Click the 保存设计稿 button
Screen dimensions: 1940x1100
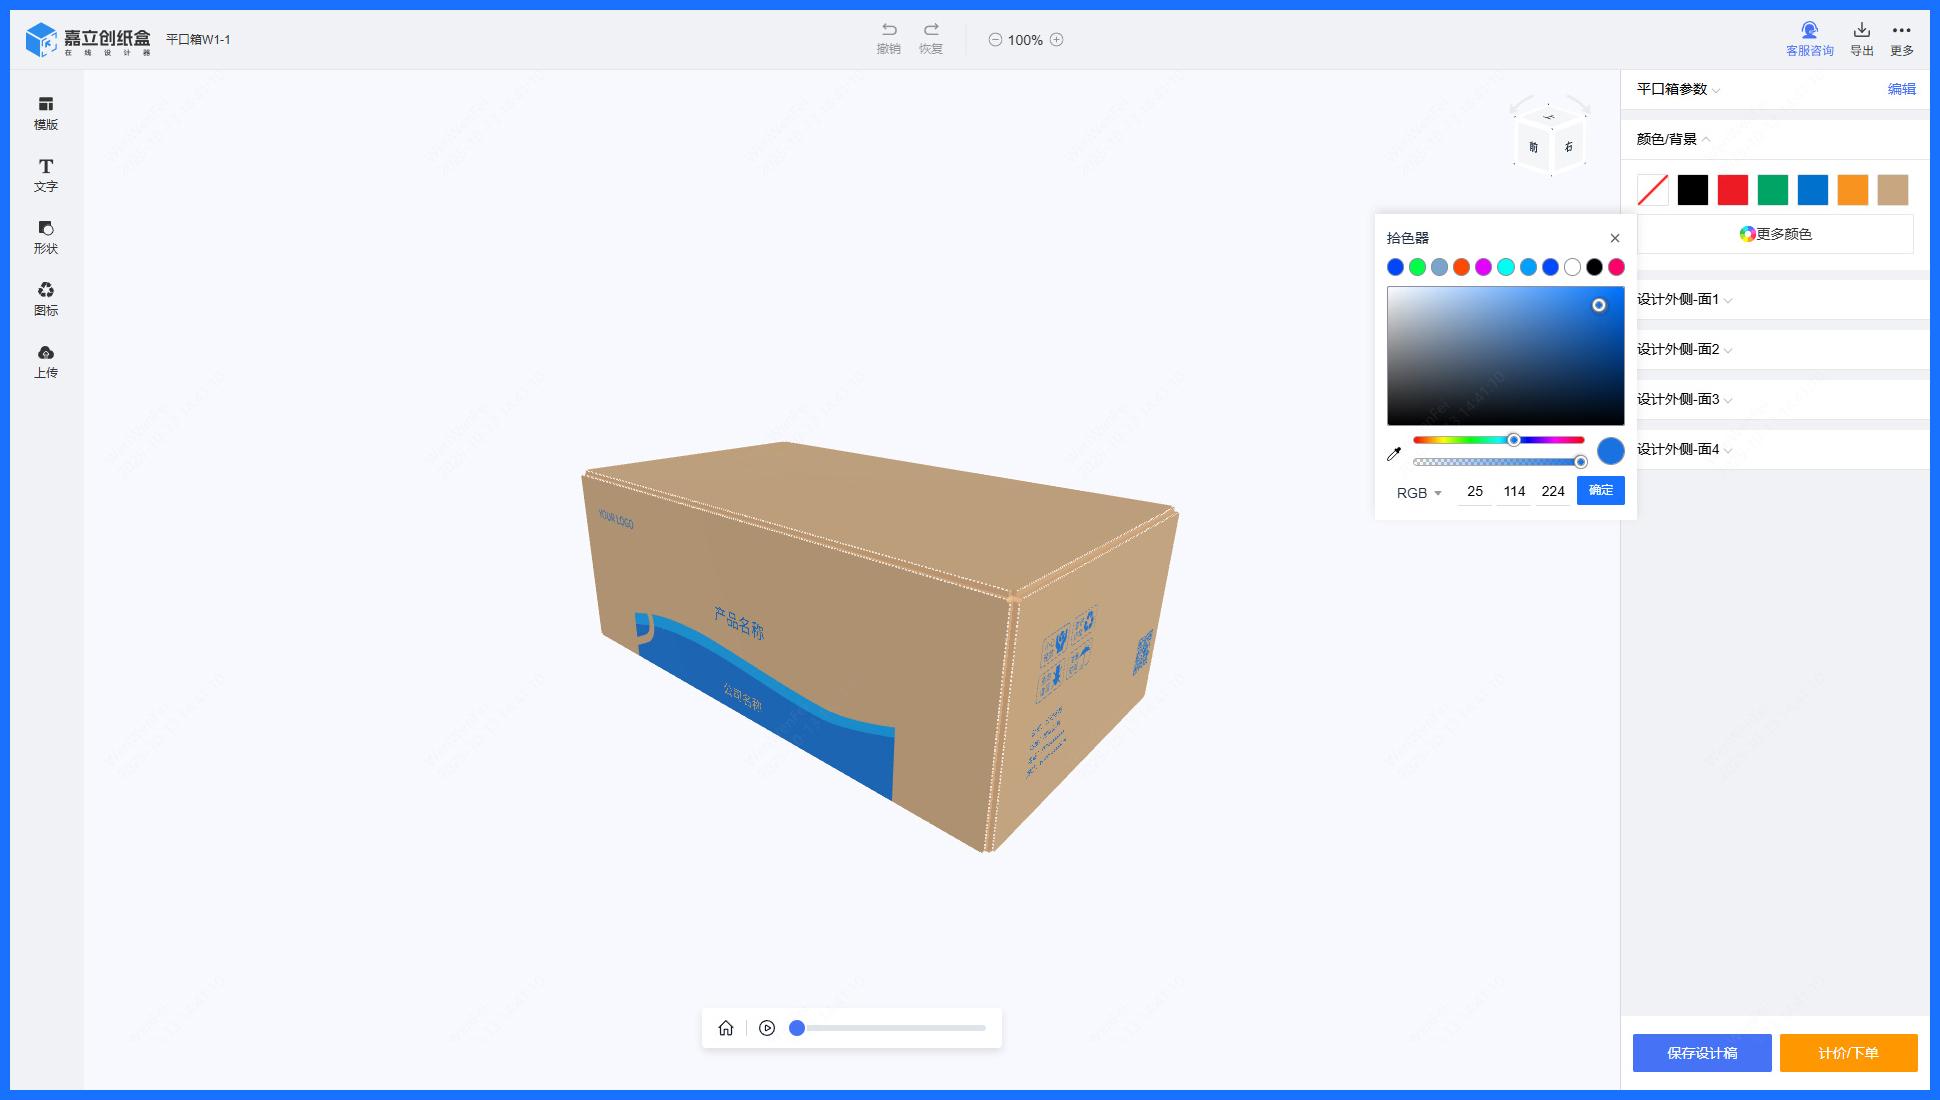(1701, 1053)
